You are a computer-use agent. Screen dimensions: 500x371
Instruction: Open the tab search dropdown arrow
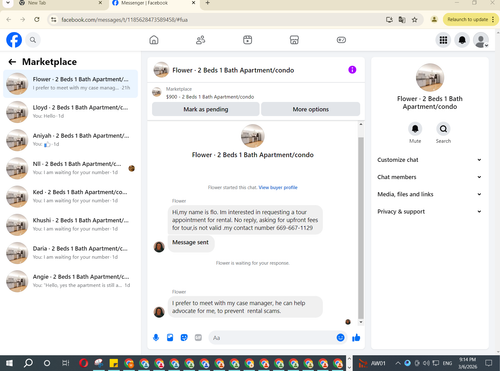pyautogui.click(x=7, y=3)
